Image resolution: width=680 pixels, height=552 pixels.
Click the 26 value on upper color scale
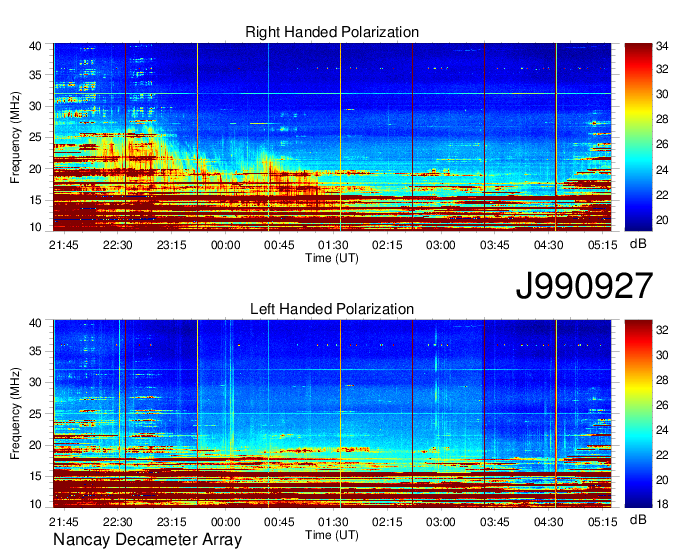click(662, 144)
